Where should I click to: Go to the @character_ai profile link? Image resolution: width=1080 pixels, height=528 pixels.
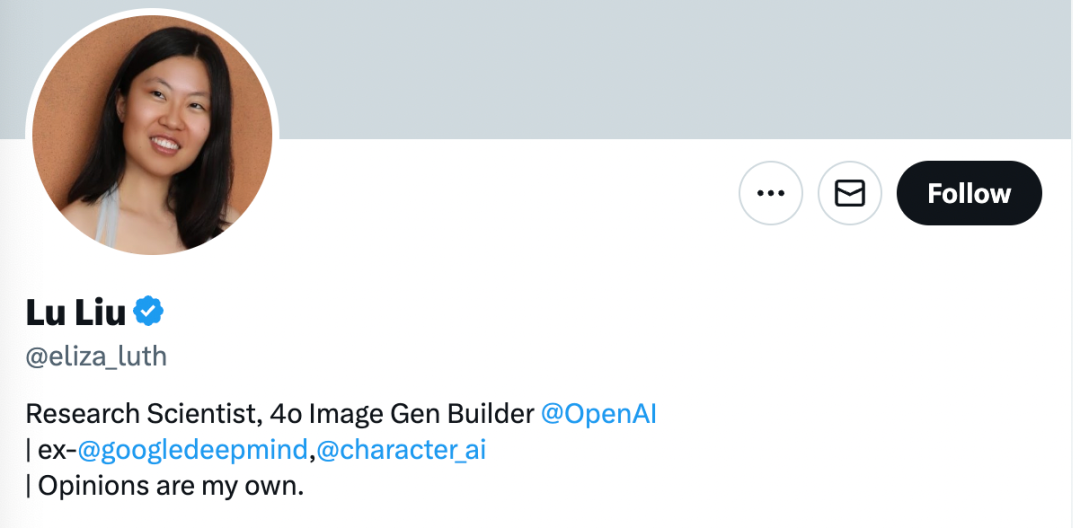(401, 450)
